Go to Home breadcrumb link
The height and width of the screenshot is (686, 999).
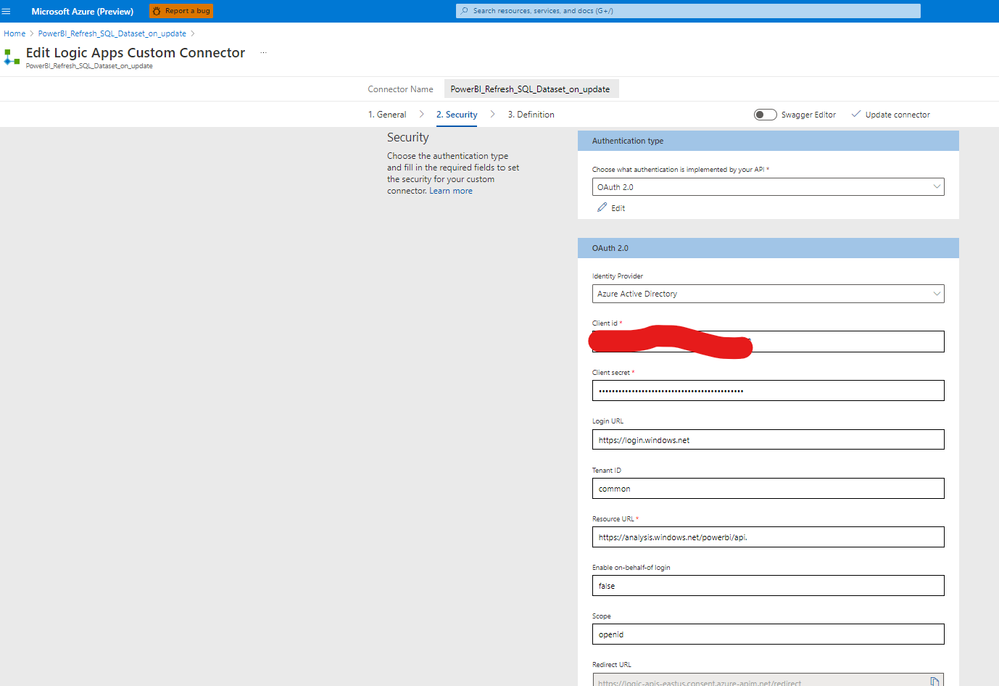(x=15, y=34)
